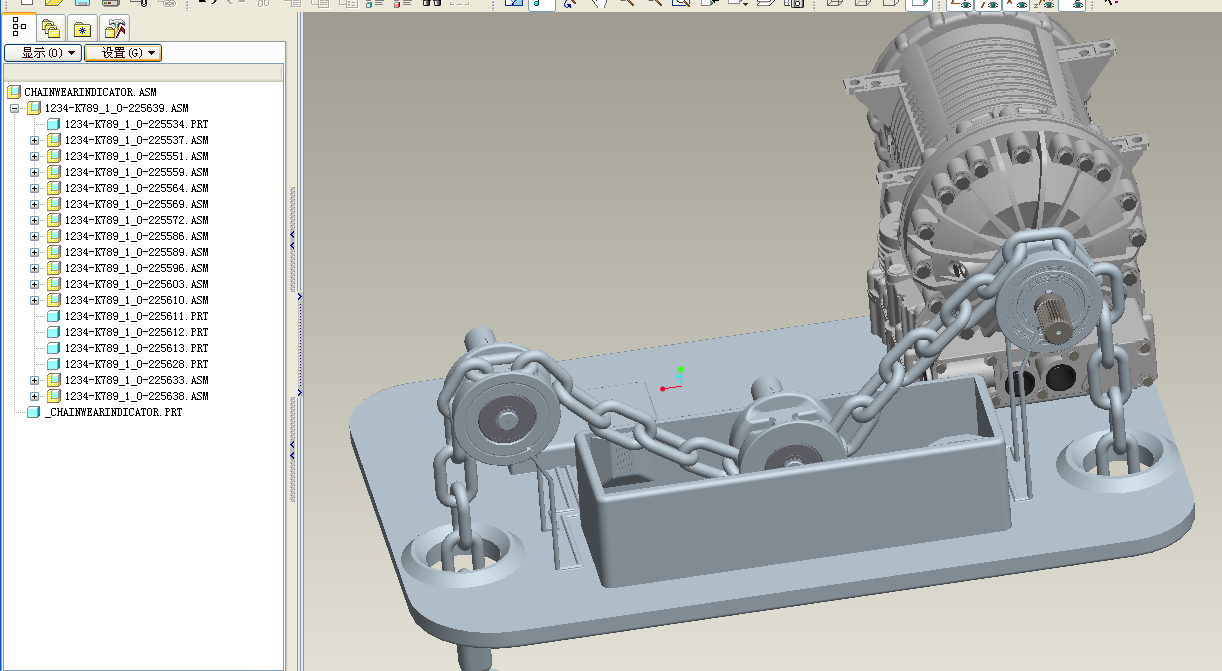
Task: Expand the 1234-K789_1_0-225551.ASM node
Action: [x=34, y=156]
